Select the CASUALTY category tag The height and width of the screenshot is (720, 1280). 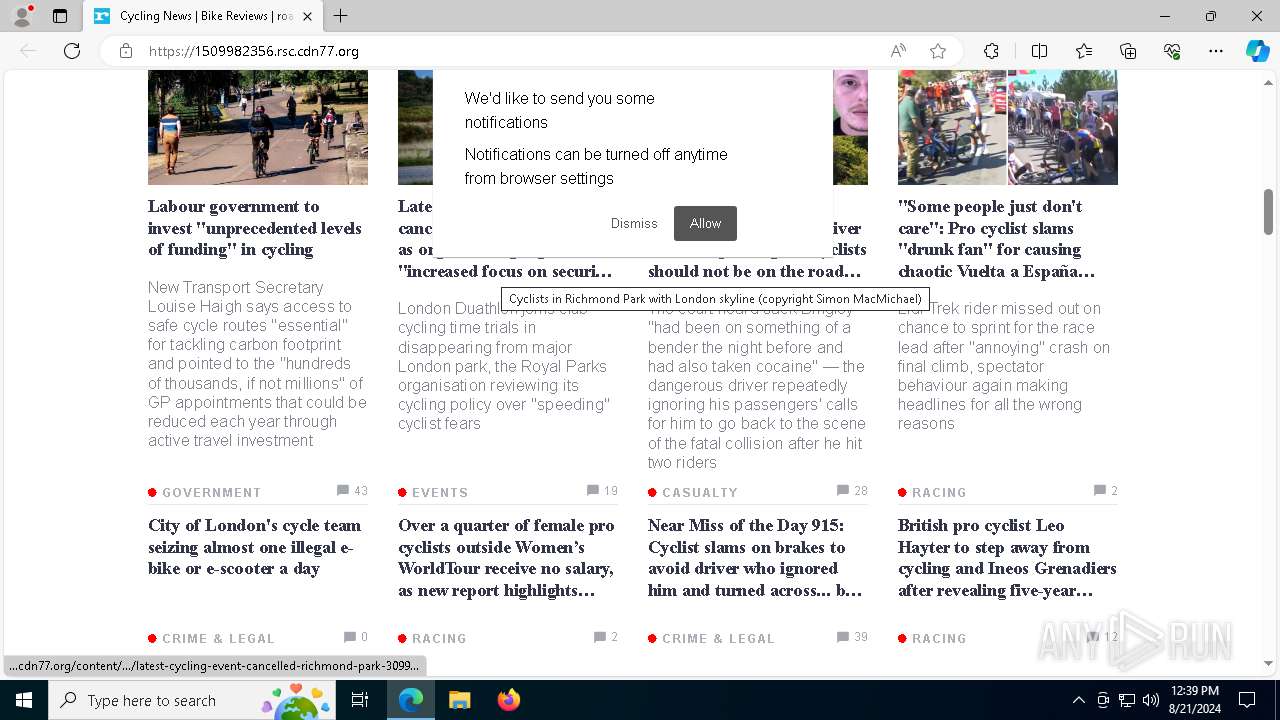700,492
